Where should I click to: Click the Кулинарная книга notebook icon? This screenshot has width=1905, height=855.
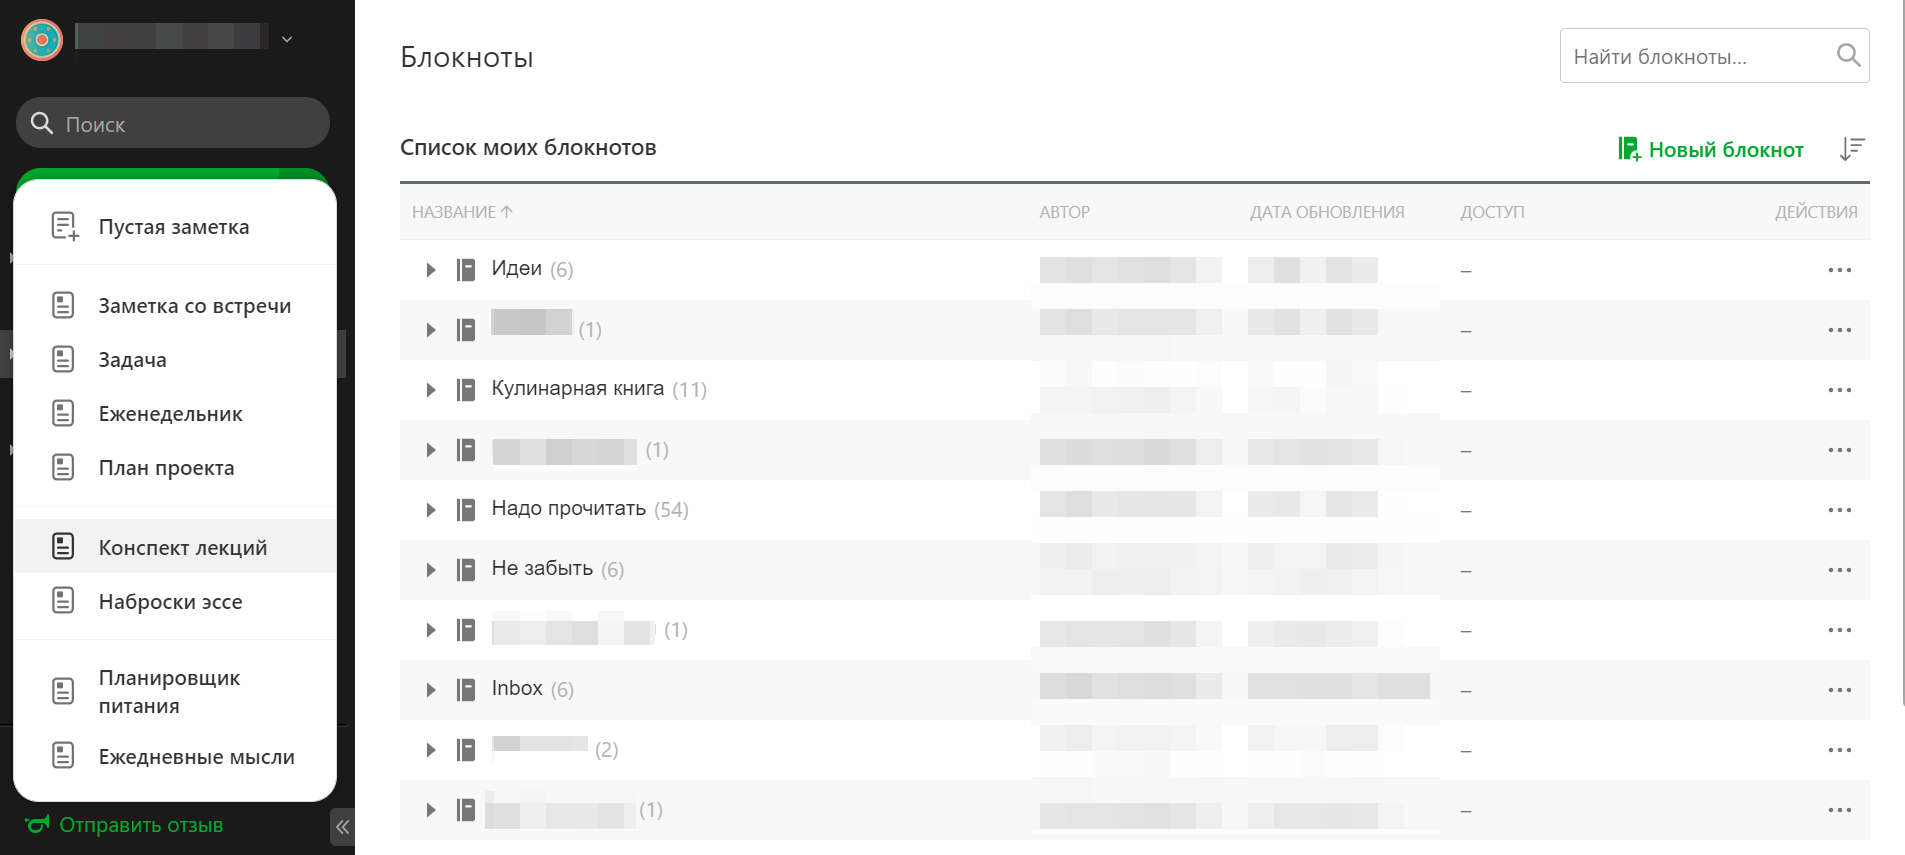click(466, 390)
